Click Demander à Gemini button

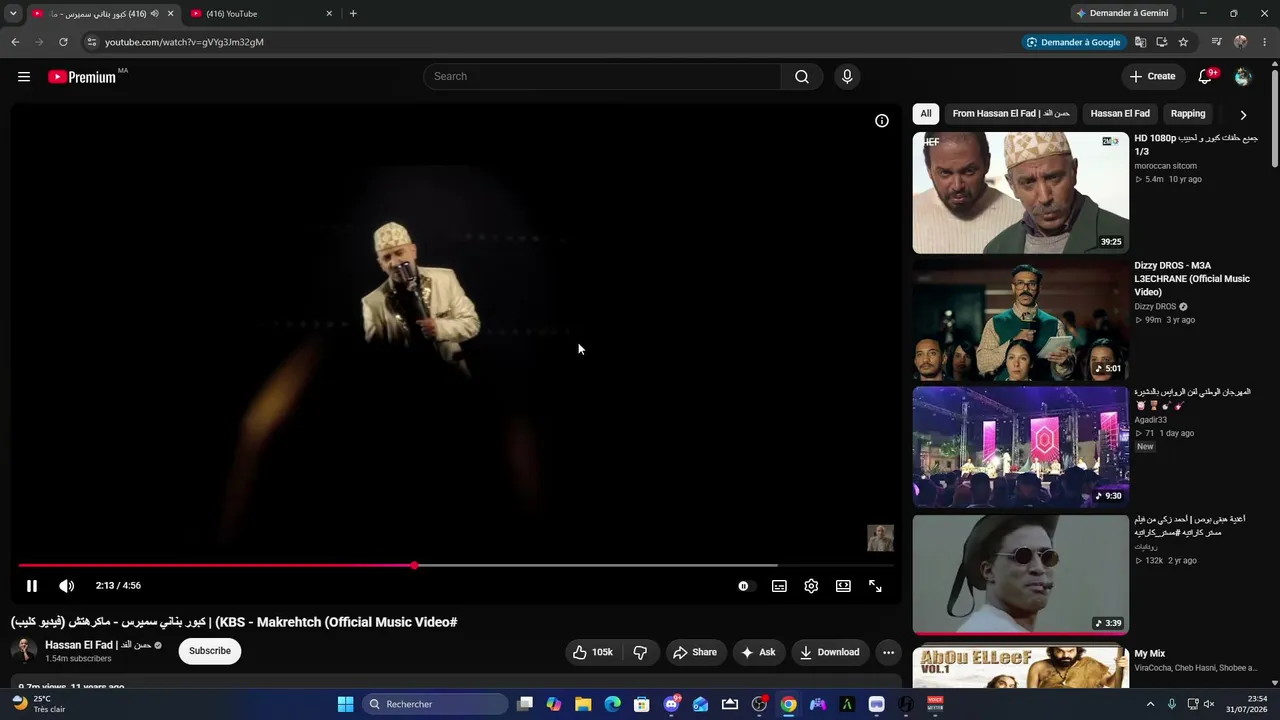tap(1121, 13)
